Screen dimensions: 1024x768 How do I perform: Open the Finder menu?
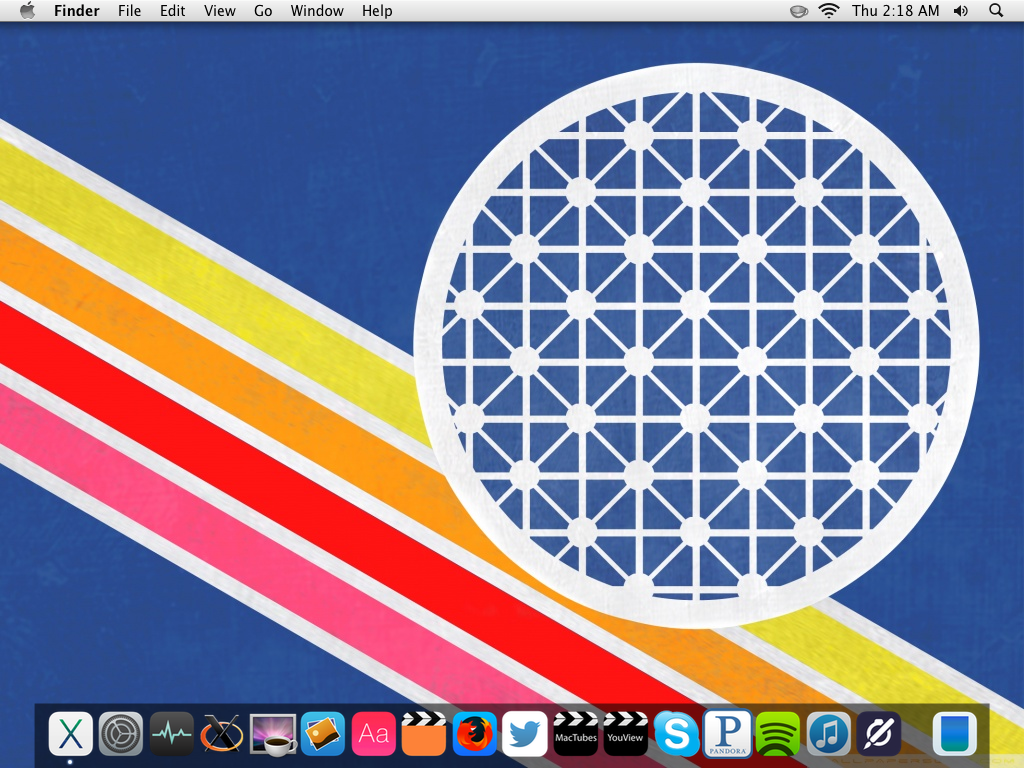(76, 10)
